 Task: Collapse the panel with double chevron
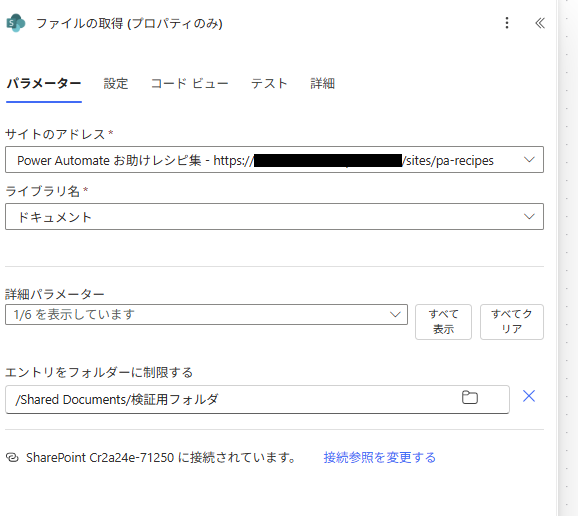coord(540,23)
